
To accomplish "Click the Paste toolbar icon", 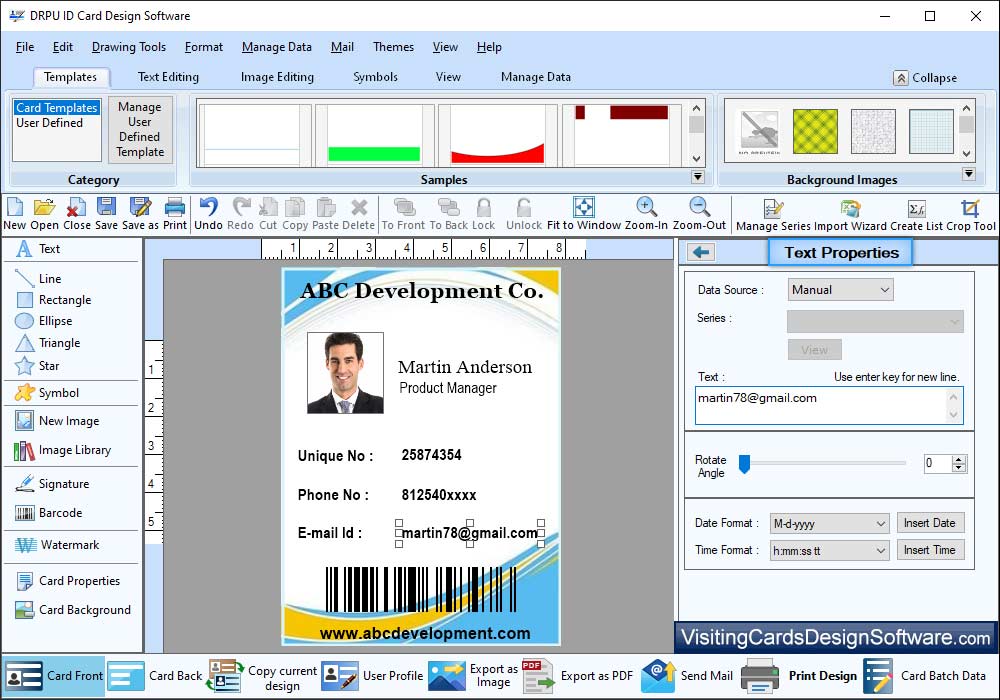I will pyautogui.click(x=325, y=214).
